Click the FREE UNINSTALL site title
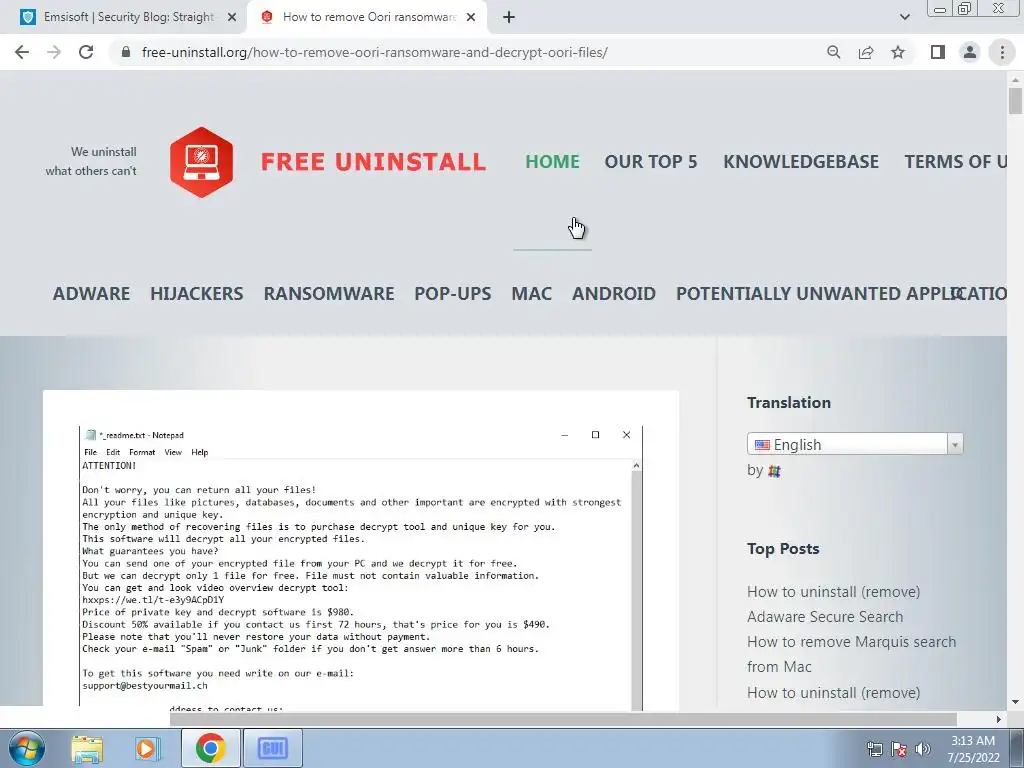The width and height of the screenshot is (1024, 768). click(374, 162)
